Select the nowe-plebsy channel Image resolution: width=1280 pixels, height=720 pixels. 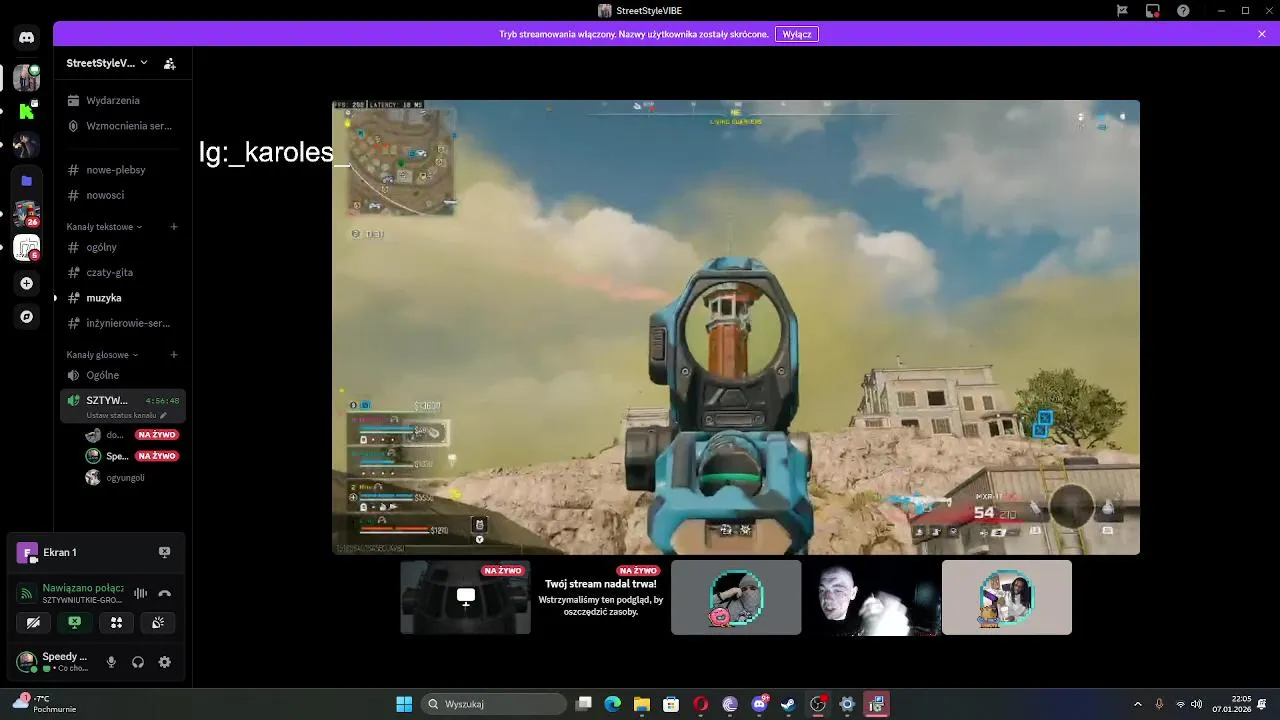click(x=122, y=170)
